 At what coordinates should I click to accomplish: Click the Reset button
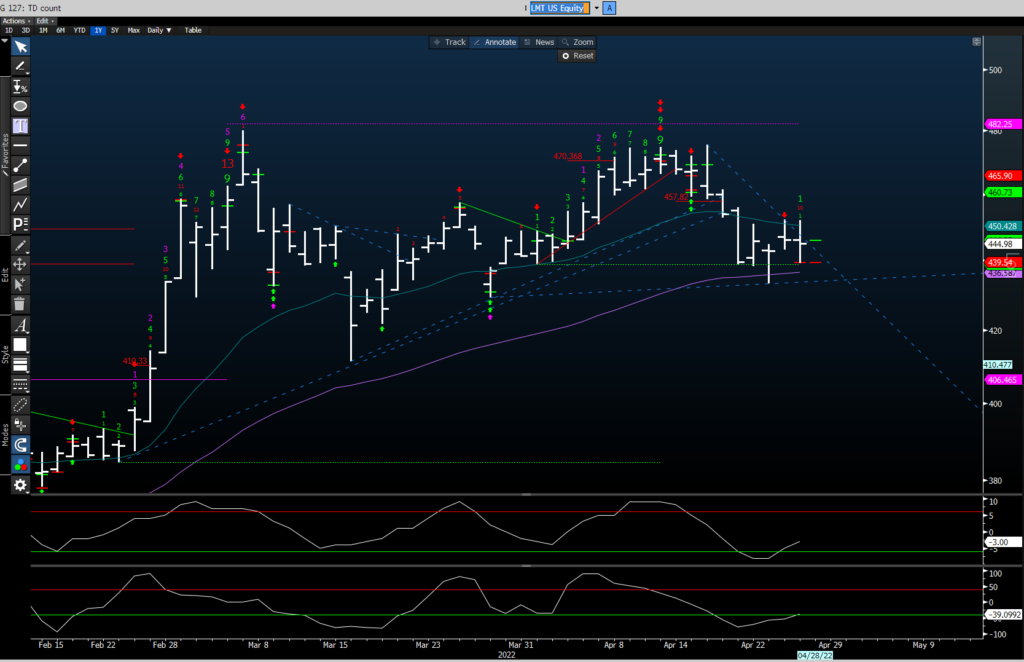(577, 56)
